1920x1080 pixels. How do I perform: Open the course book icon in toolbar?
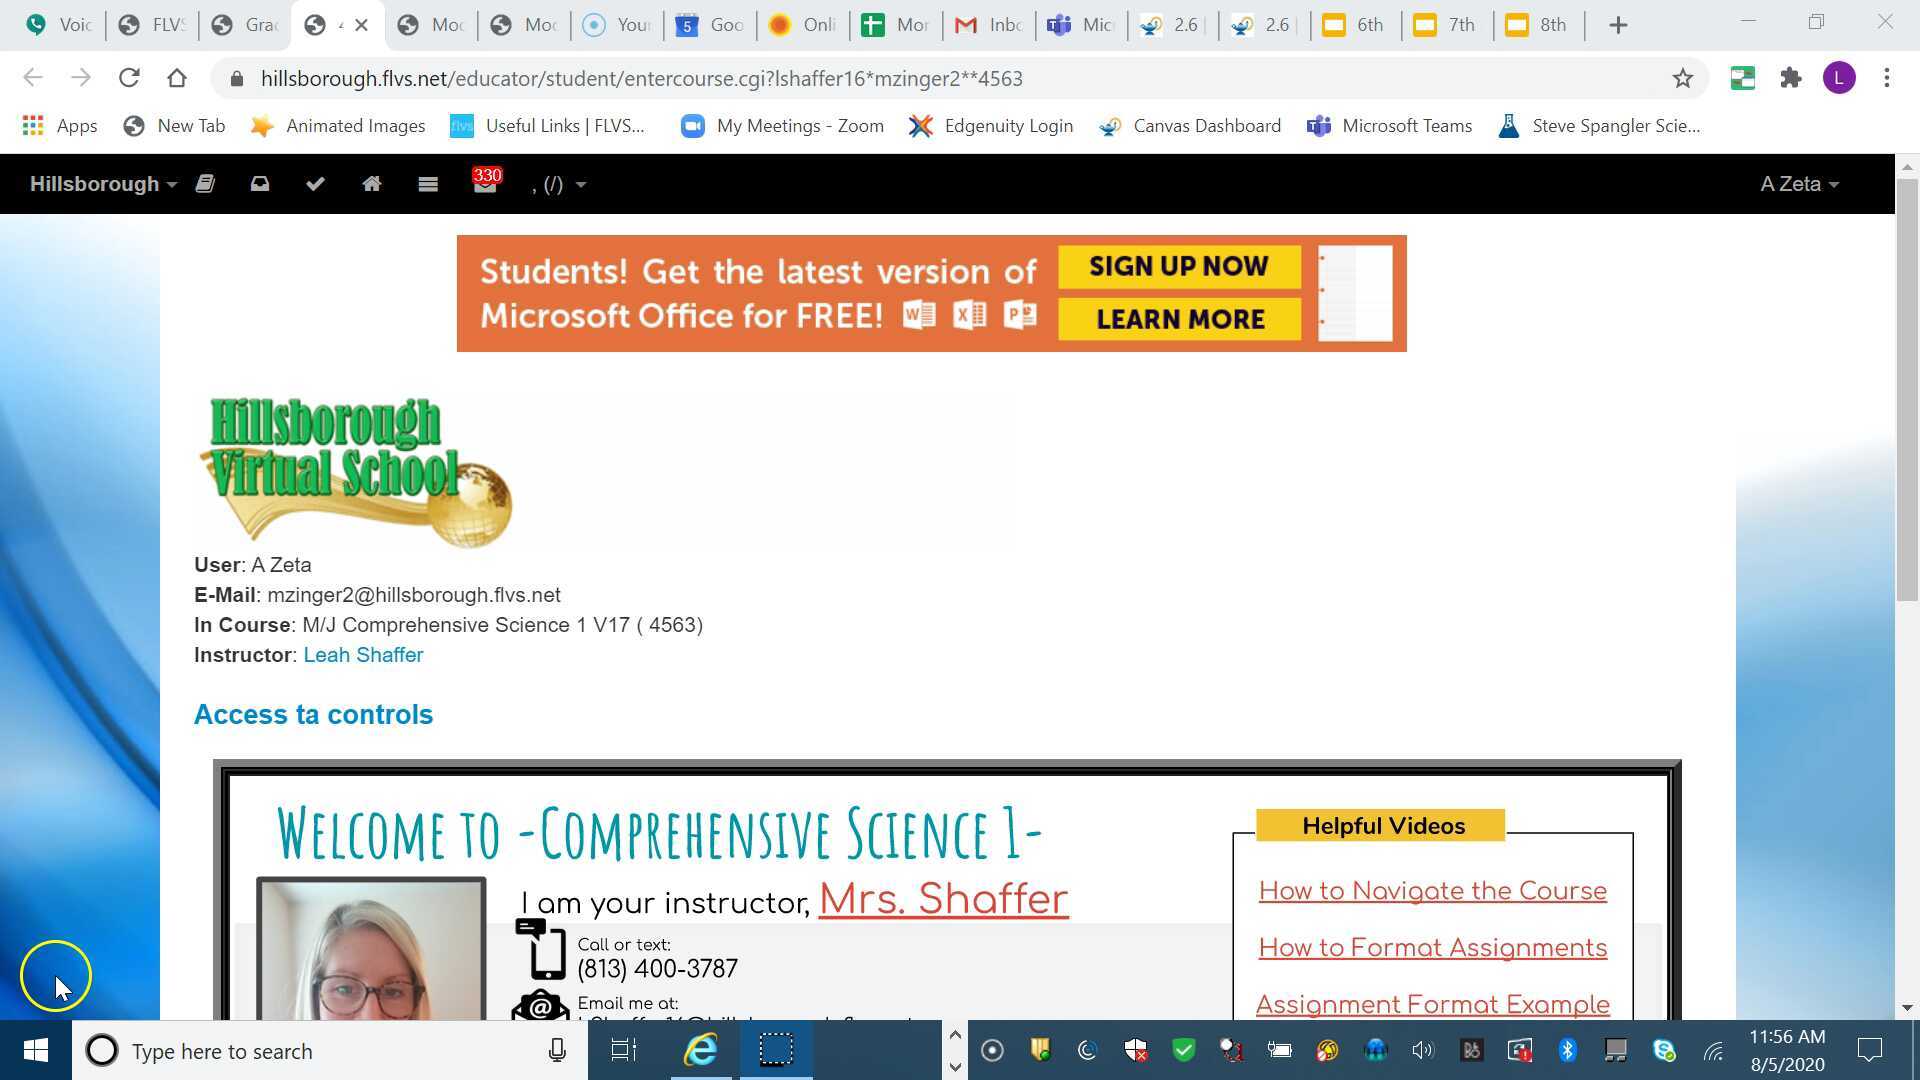(x=205, y=184)
